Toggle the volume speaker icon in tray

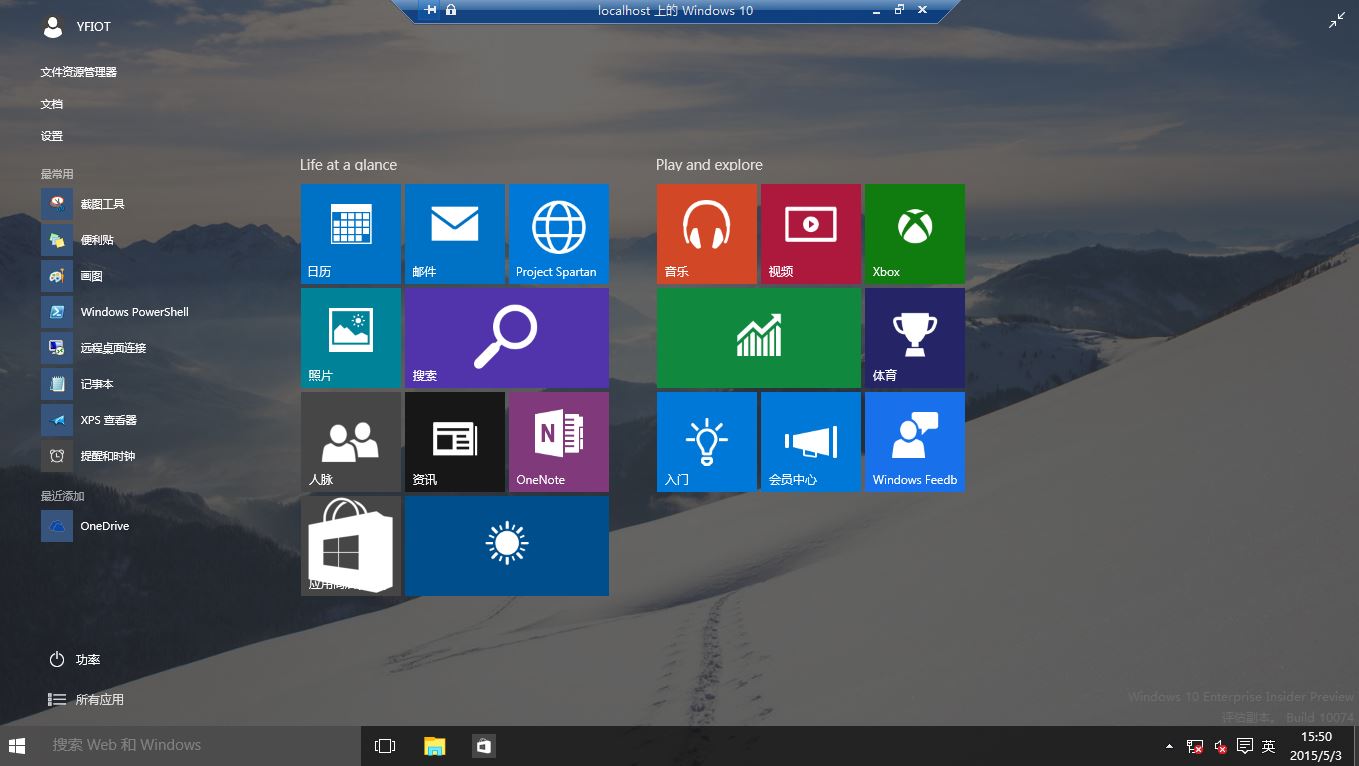tap(1220, 746)
